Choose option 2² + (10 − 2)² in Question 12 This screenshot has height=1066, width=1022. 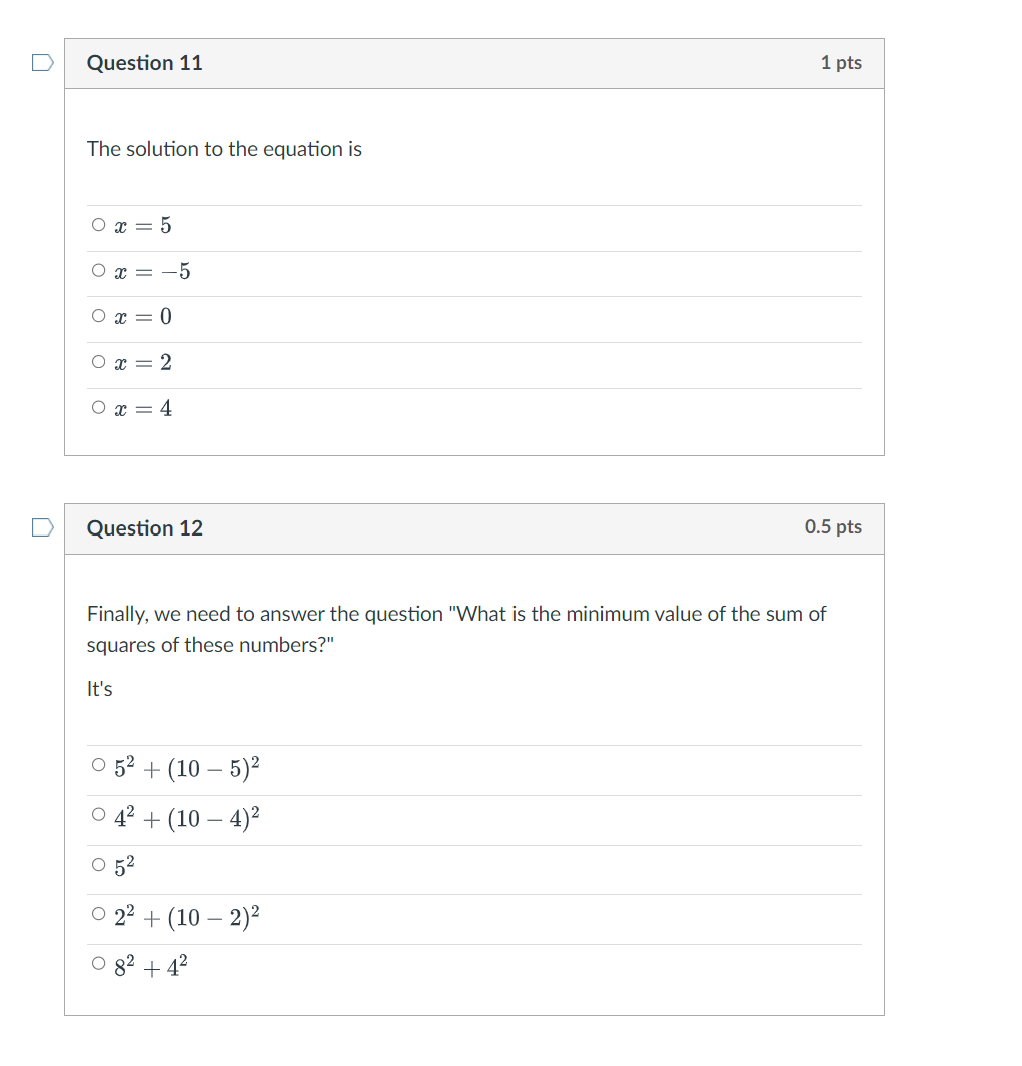pos(97,914)
